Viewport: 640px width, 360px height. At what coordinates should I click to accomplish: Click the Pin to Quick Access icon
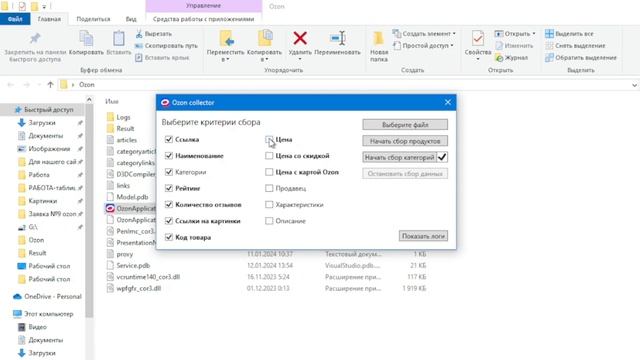coord(35,39)
